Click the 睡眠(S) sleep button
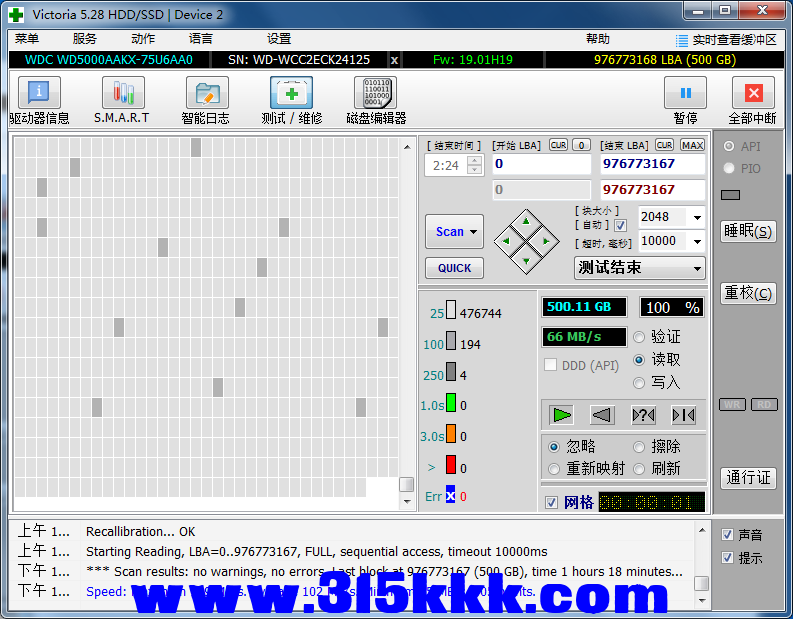The height and width of the screenshot is (619, 793). pyautogui.click(x=748, y=231)
